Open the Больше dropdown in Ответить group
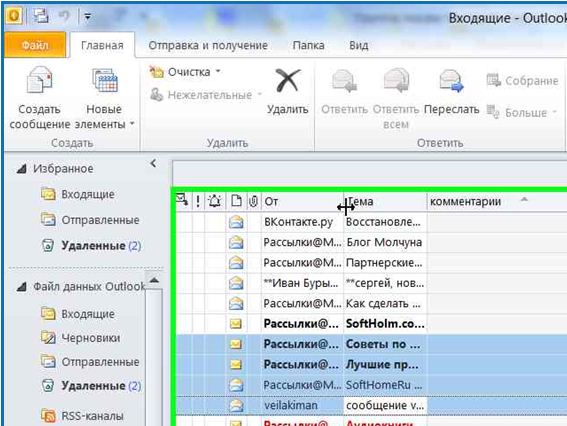This screenshot has width=567, height=426. point(521,112)
